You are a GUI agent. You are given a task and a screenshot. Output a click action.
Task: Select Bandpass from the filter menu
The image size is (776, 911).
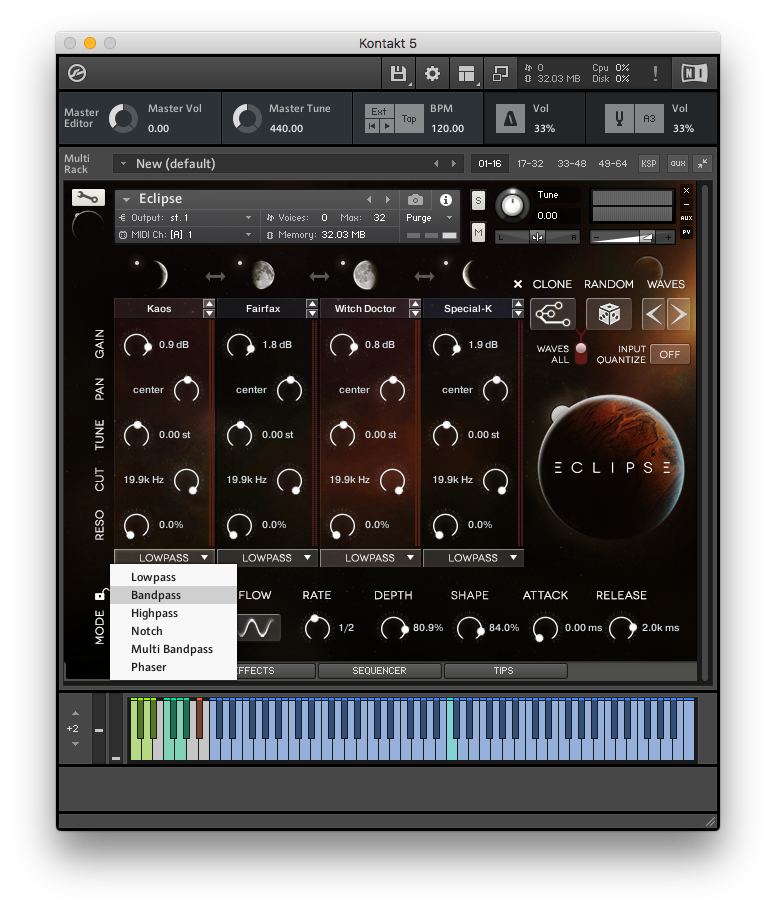(173, 595)
